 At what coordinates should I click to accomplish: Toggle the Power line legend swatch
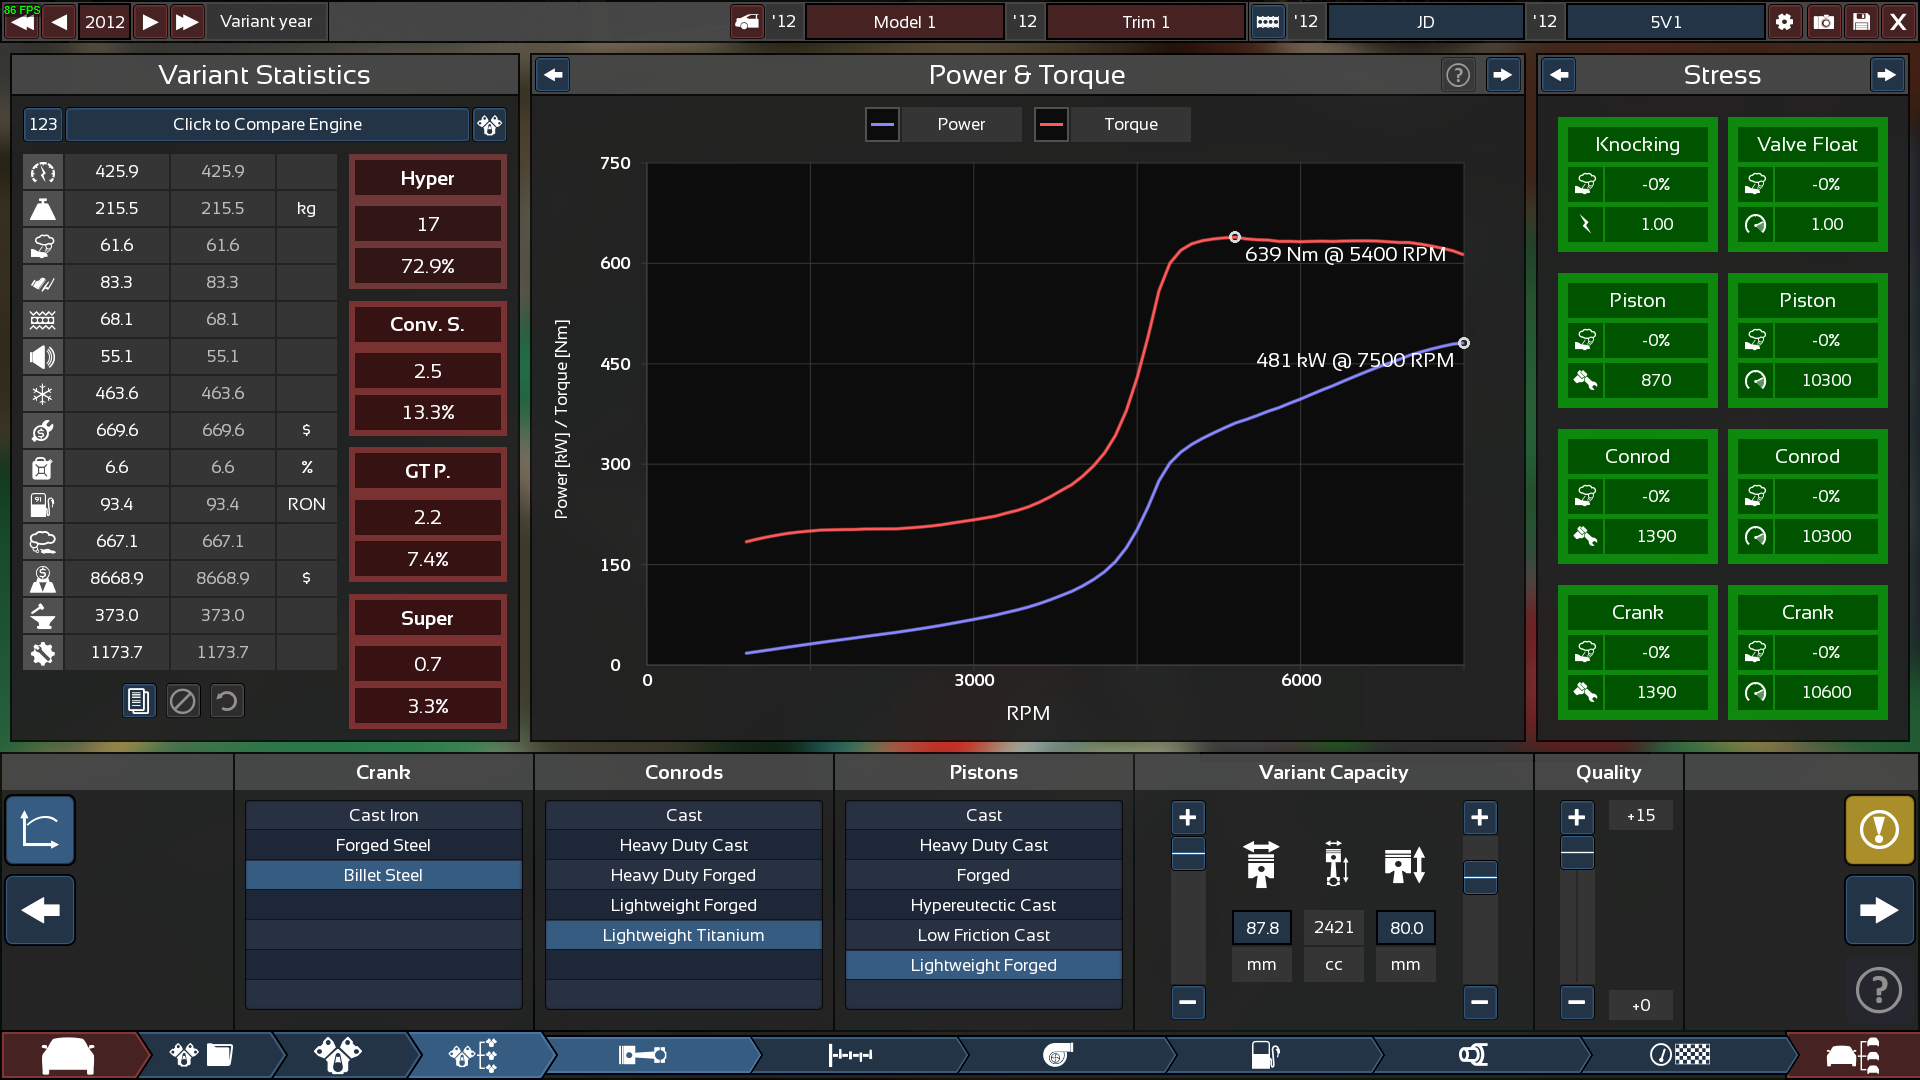point(882,125)
